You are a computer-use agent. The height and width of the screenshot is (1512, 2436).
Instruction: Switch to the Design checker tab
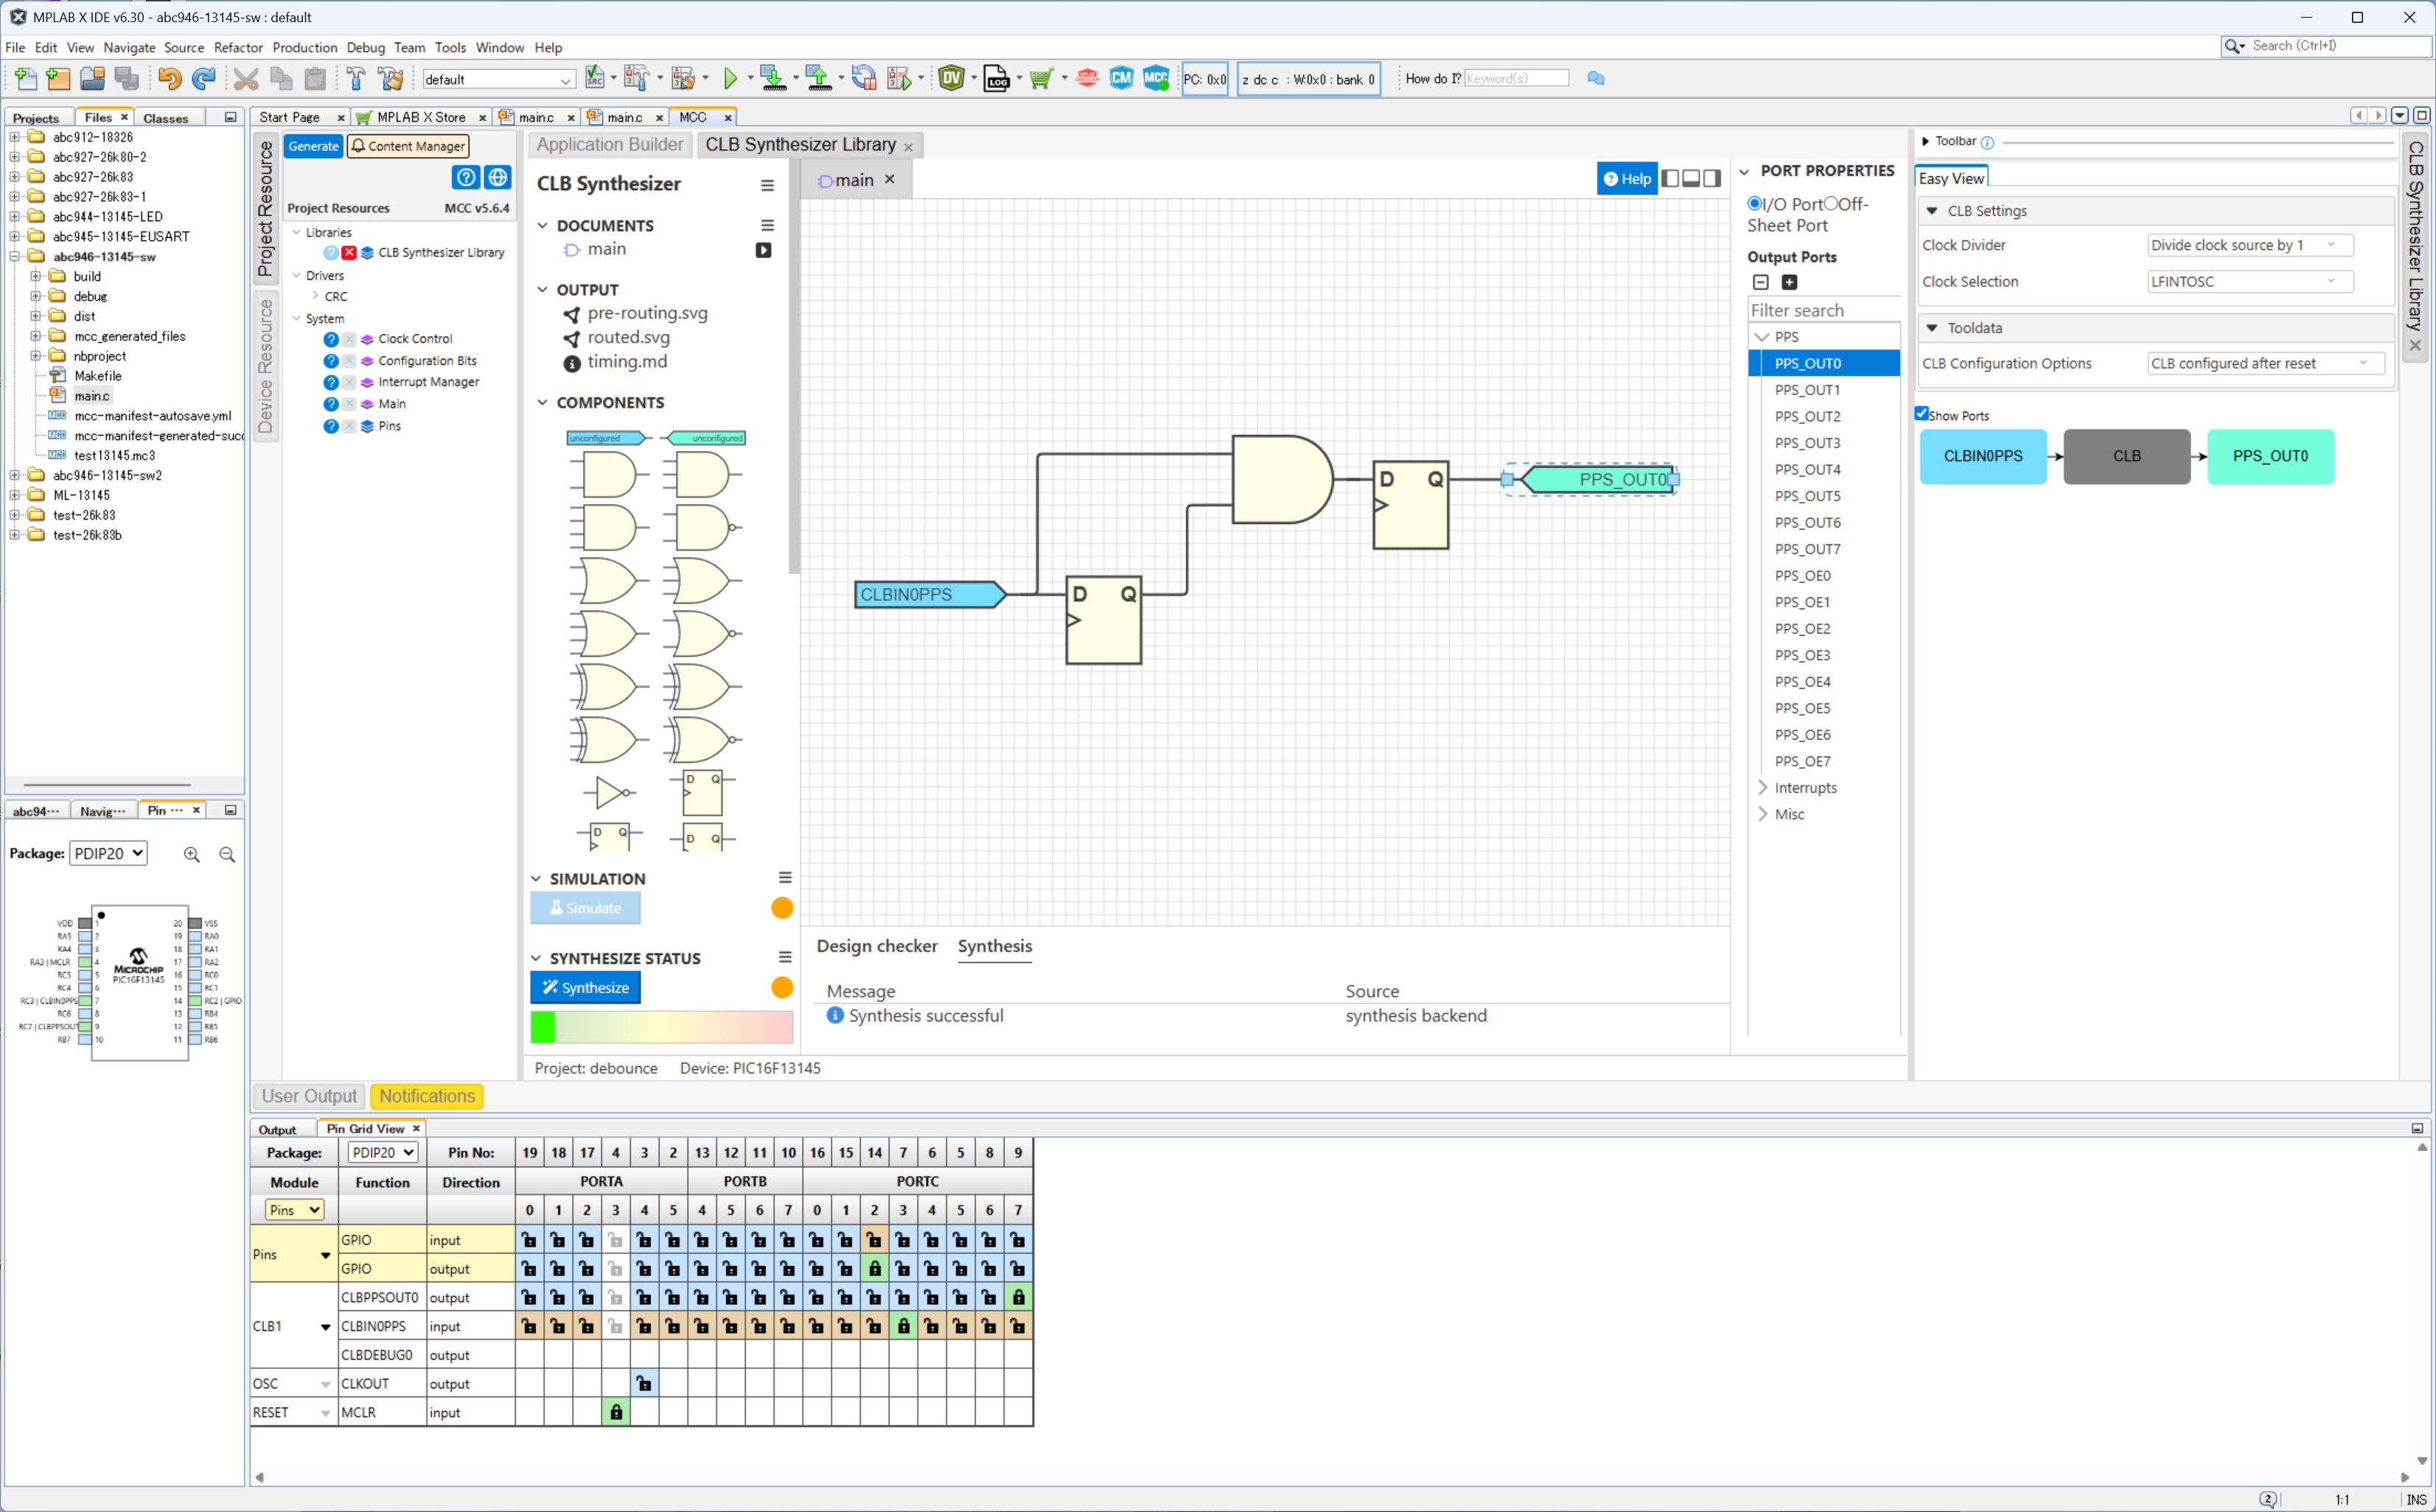877,946
